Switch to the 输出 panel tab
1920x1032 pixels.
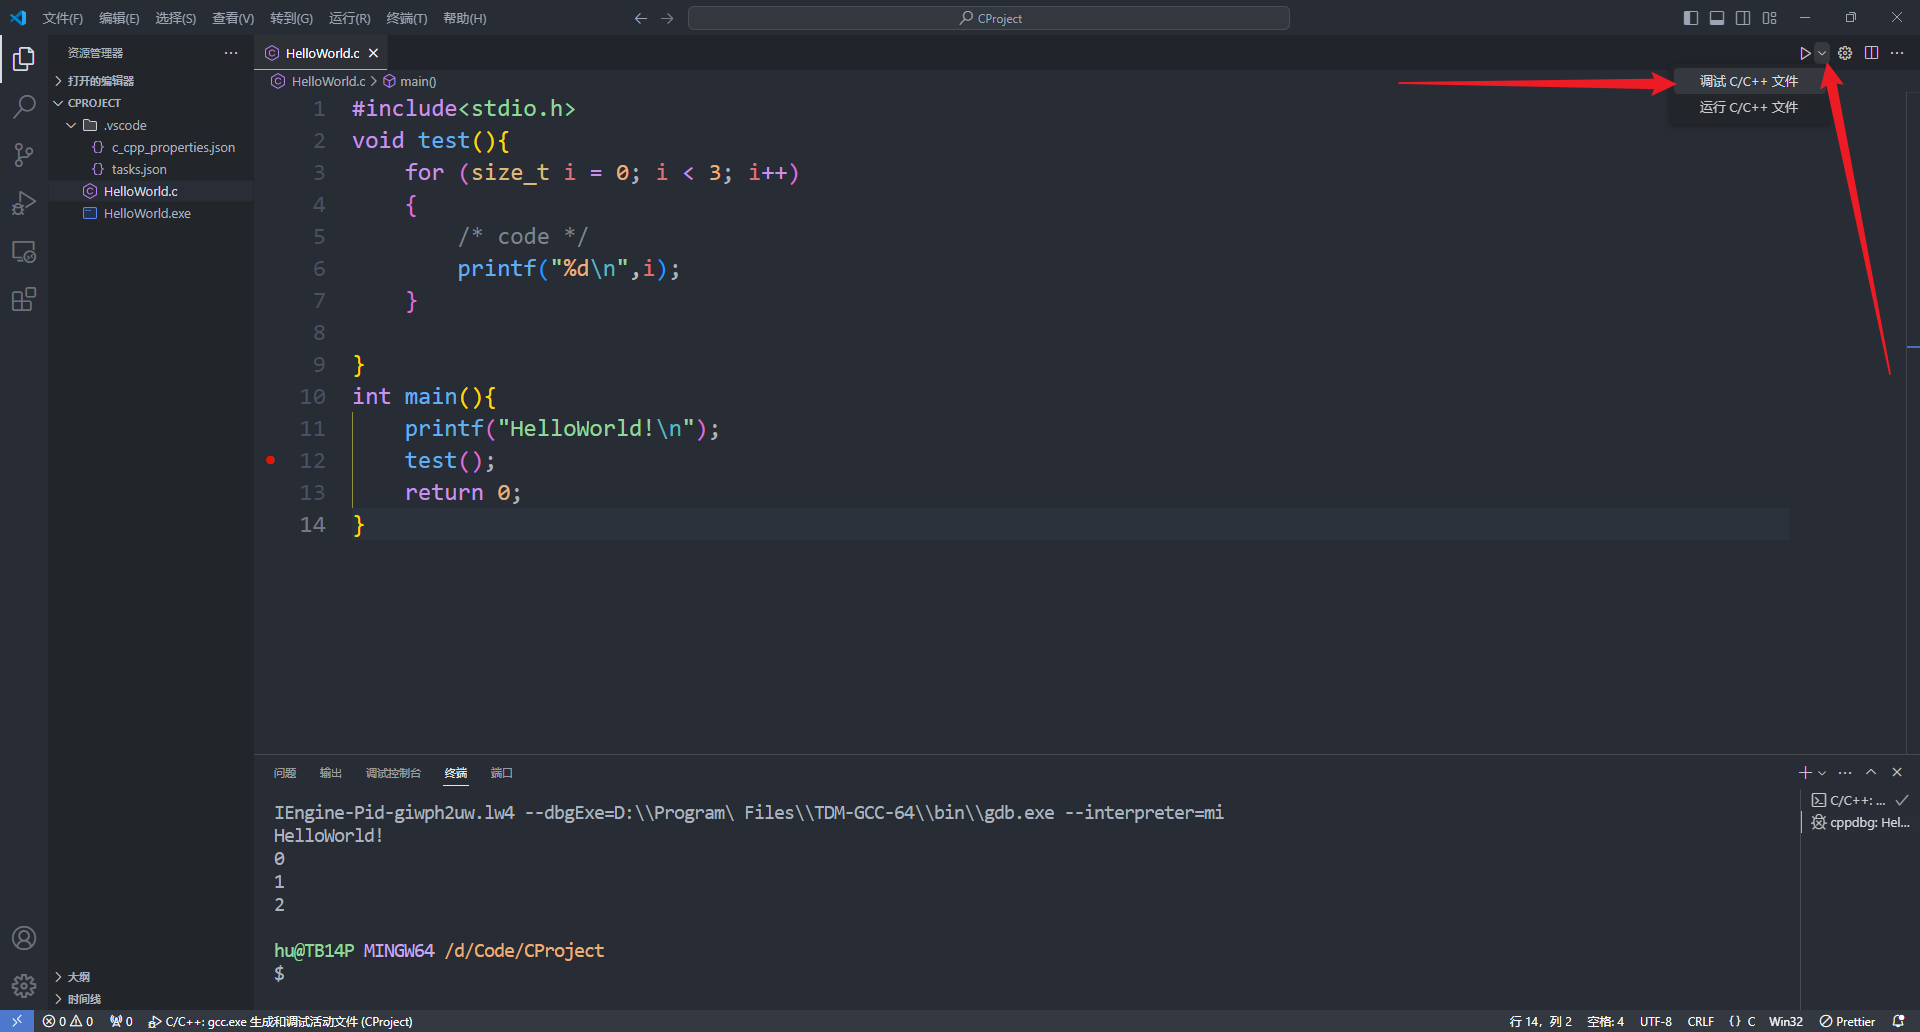click(x=330, y=773)
